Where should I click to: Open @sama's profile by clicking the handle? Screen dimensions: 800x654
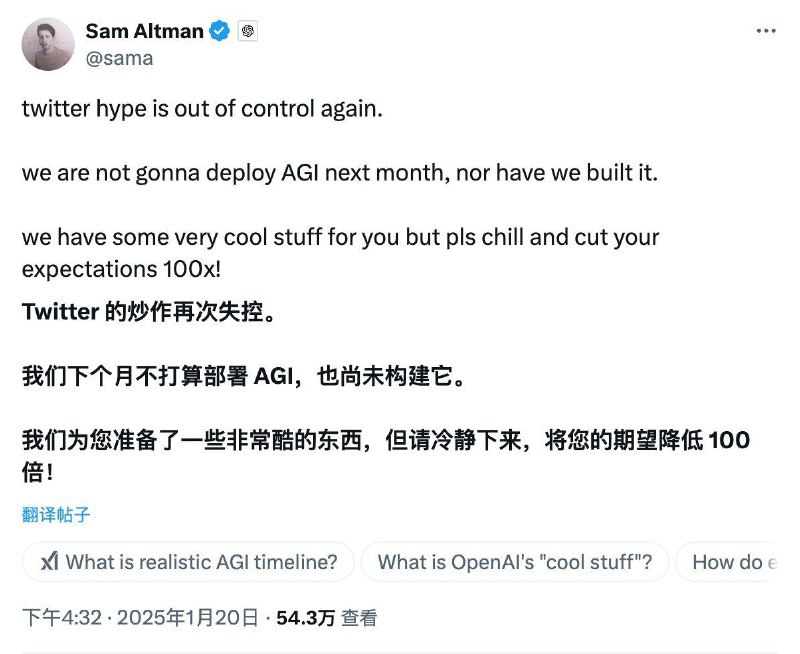click(118, 58)
